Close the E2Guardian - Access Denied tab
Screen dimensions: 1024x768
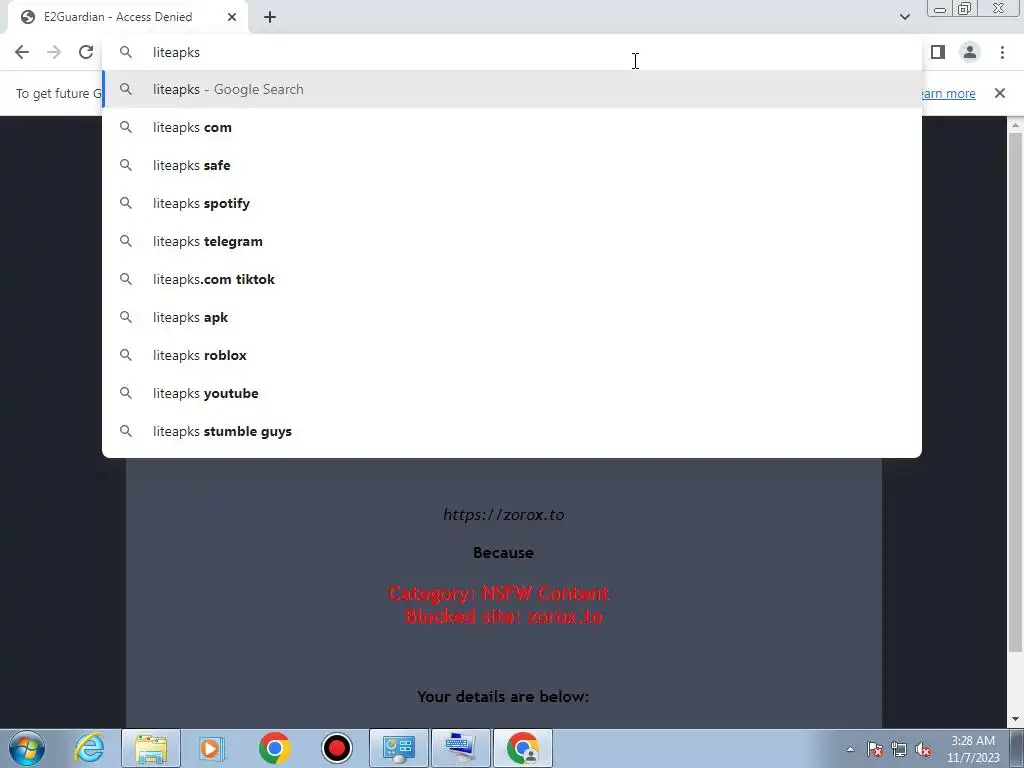232,18
